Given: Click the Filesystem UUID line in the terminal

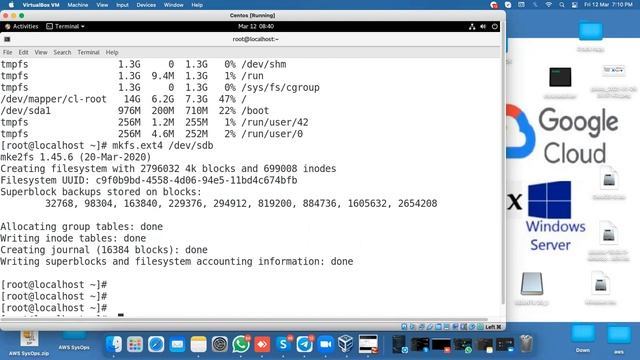Looking at the screenshot, I should (x=149, y=180).
